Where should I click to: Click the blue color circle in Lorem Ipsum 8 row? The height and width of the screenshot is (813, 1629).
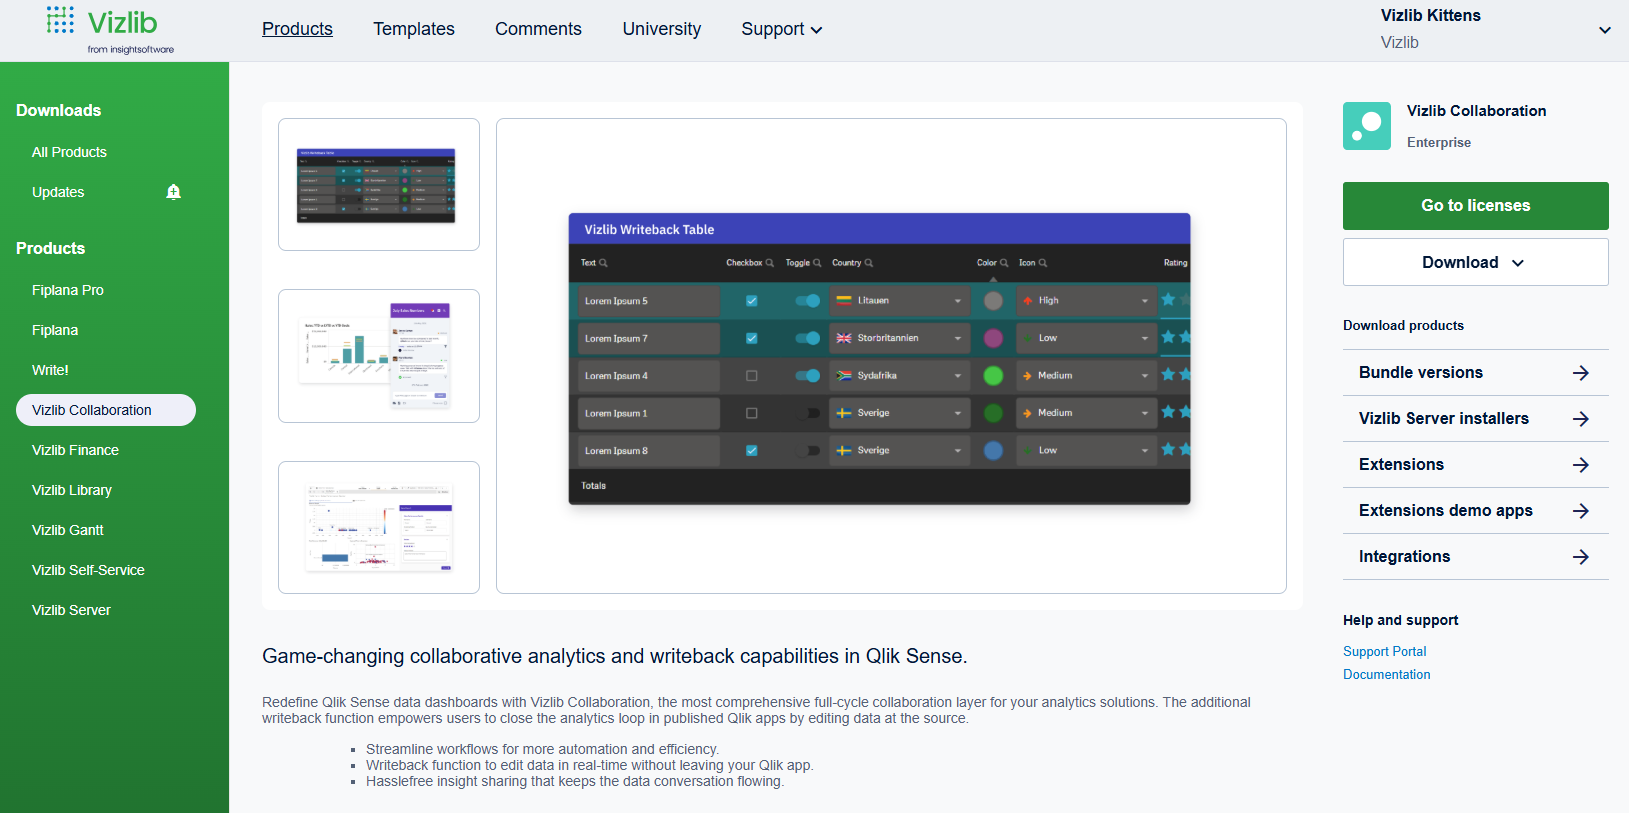(993, 451)
